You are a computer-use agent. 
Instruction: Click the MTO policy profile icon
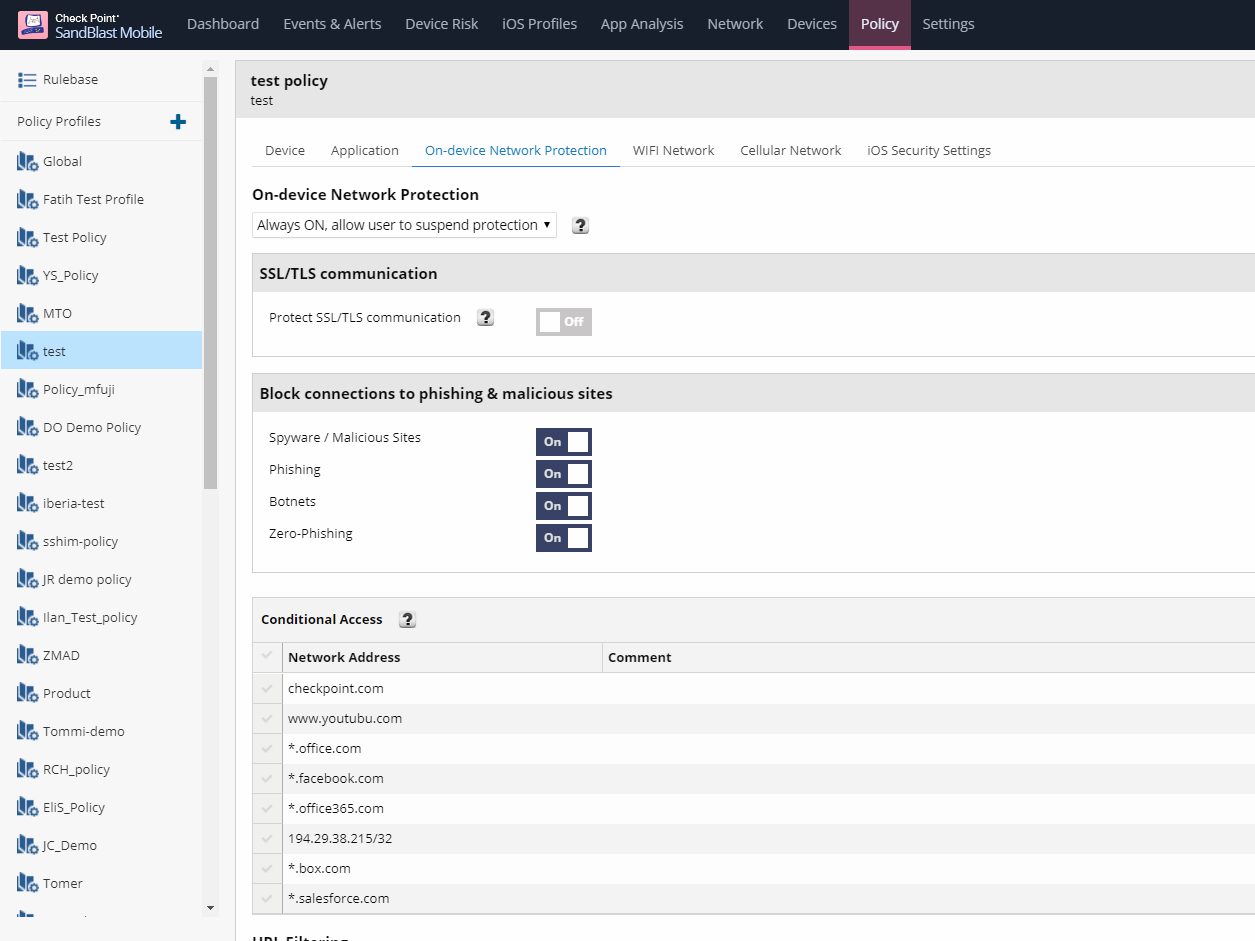pyautogui.click(x=27, y=314)
